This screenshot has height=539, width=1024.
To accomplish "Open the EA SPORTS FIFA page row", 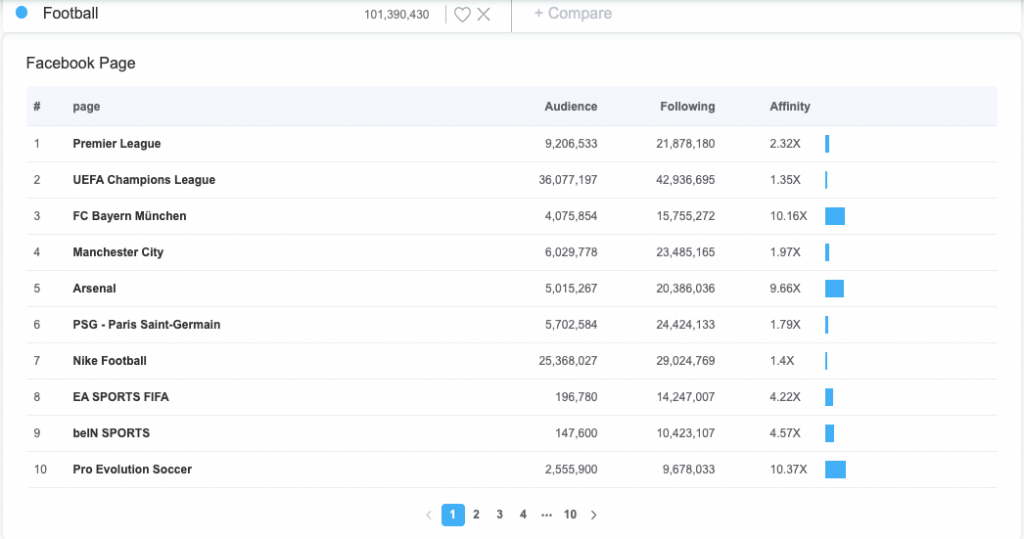I will pyautogui.click(x=511, y=397).
